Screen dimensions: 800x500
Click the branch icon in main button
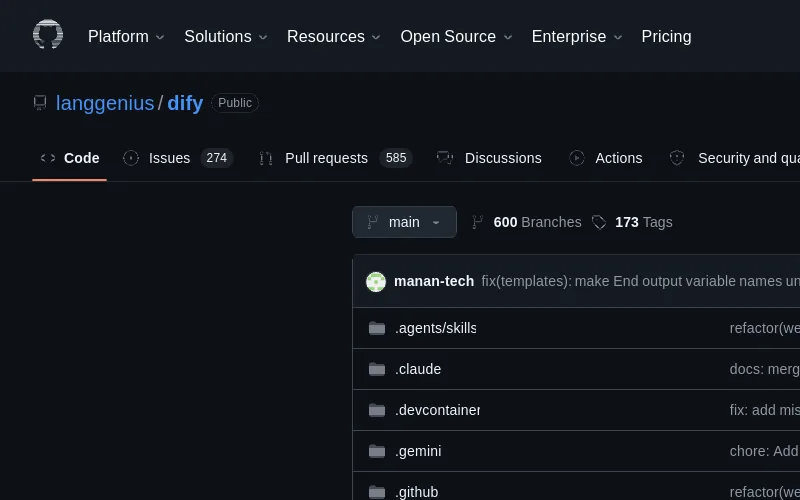pyautogui.click(x=372, y=222)
